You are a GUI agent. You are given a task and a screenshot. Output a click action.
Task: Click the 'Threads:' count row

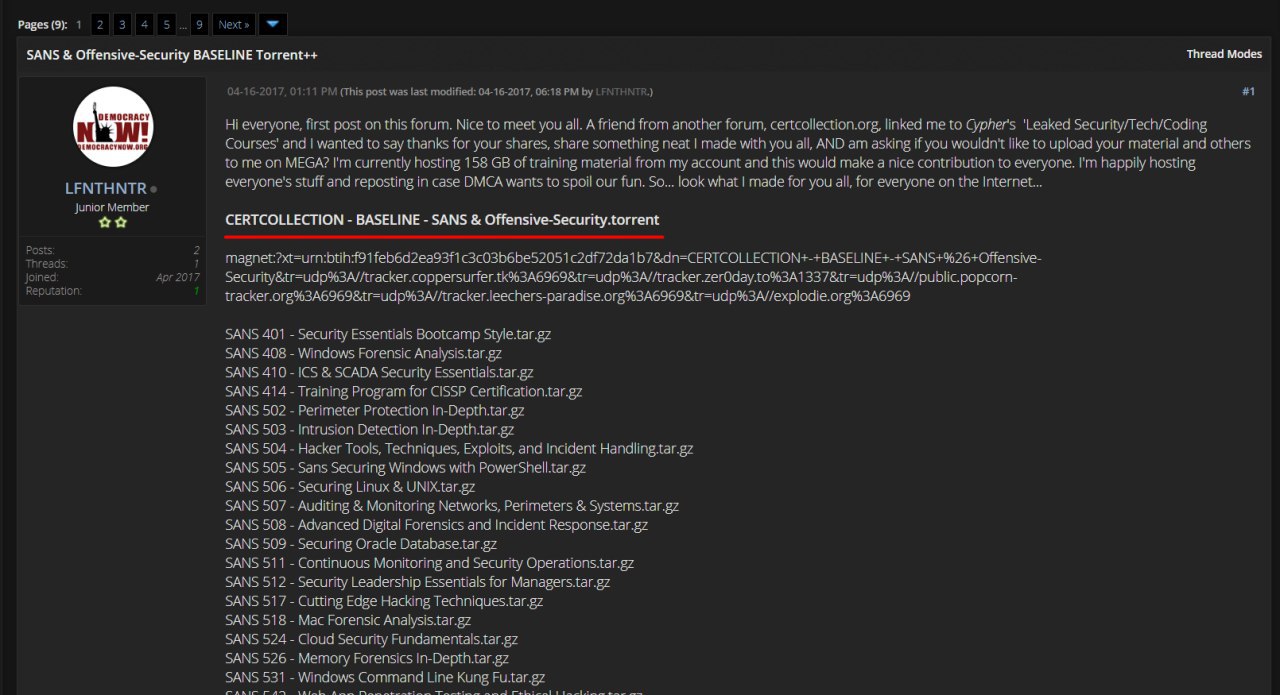(113, 264)
